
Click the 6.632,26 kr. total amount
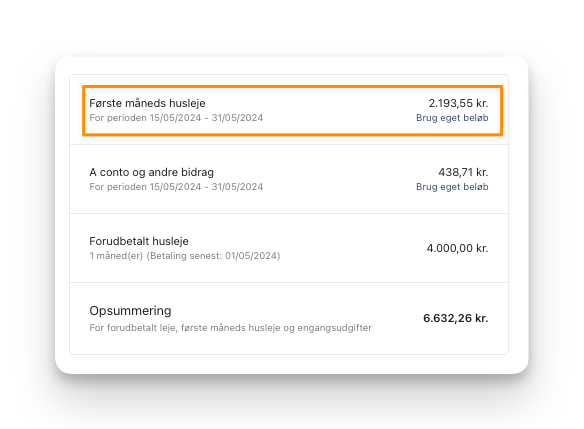[456, 318]
